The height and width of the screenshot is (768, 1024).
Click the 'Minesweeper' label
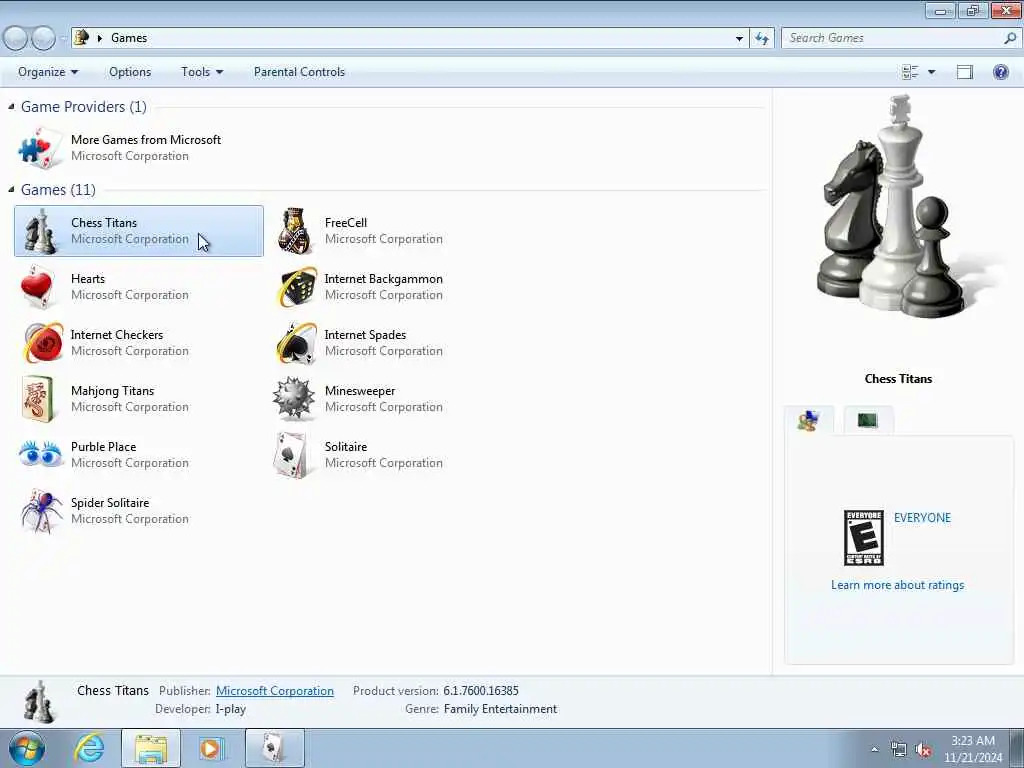(360, 391)
